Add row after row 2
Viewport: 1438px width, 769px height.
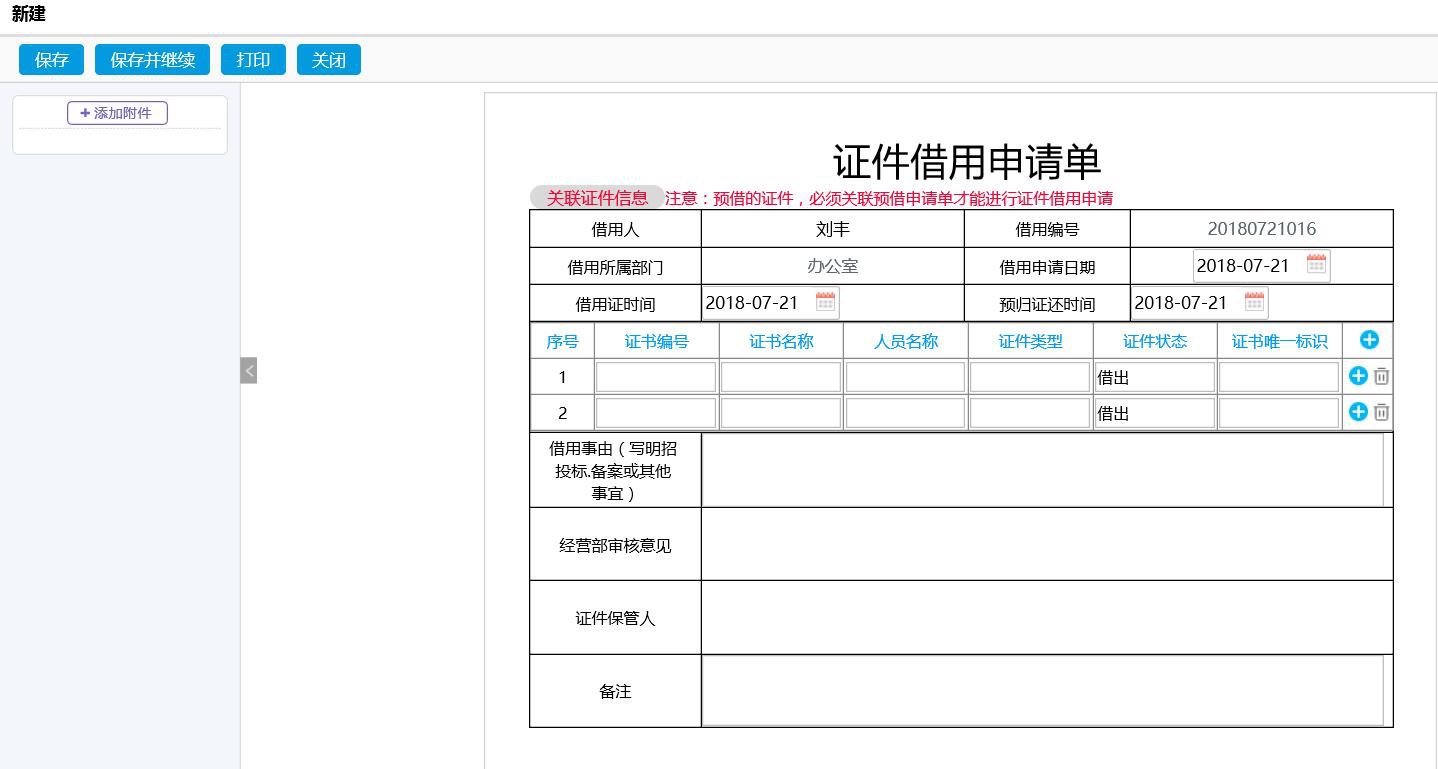coord(1358,412)
